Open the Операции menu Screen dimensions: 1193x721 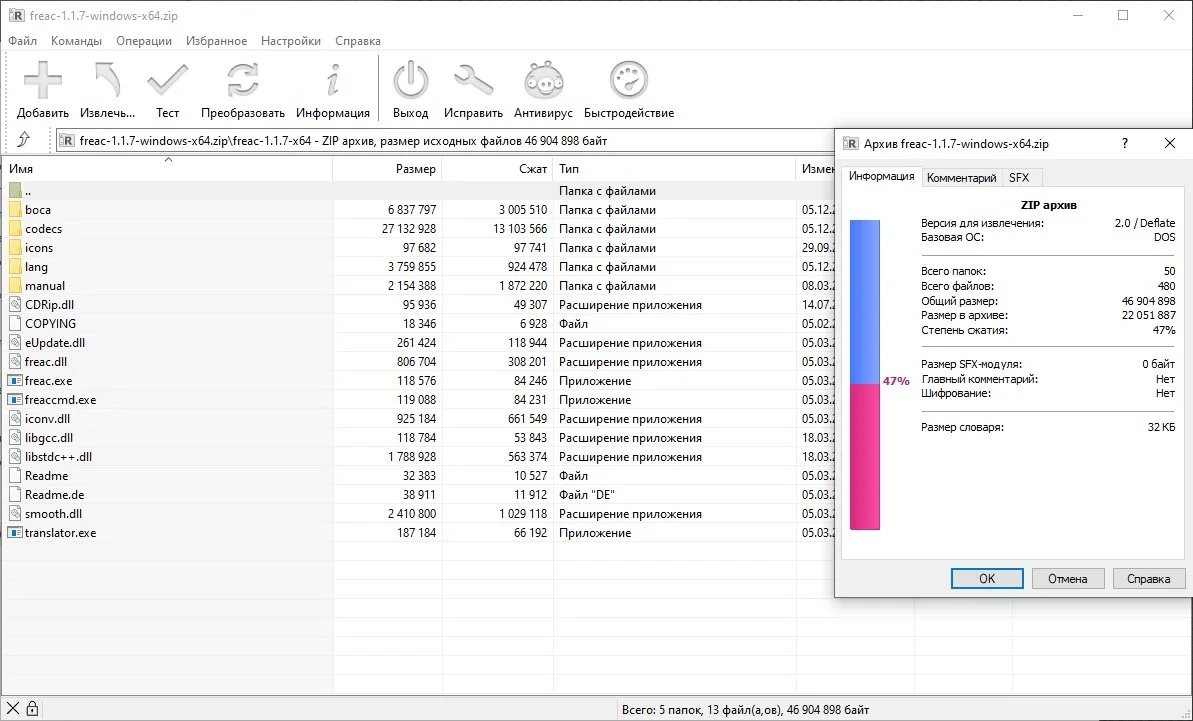pyautogui.click(x=144, y=41)
